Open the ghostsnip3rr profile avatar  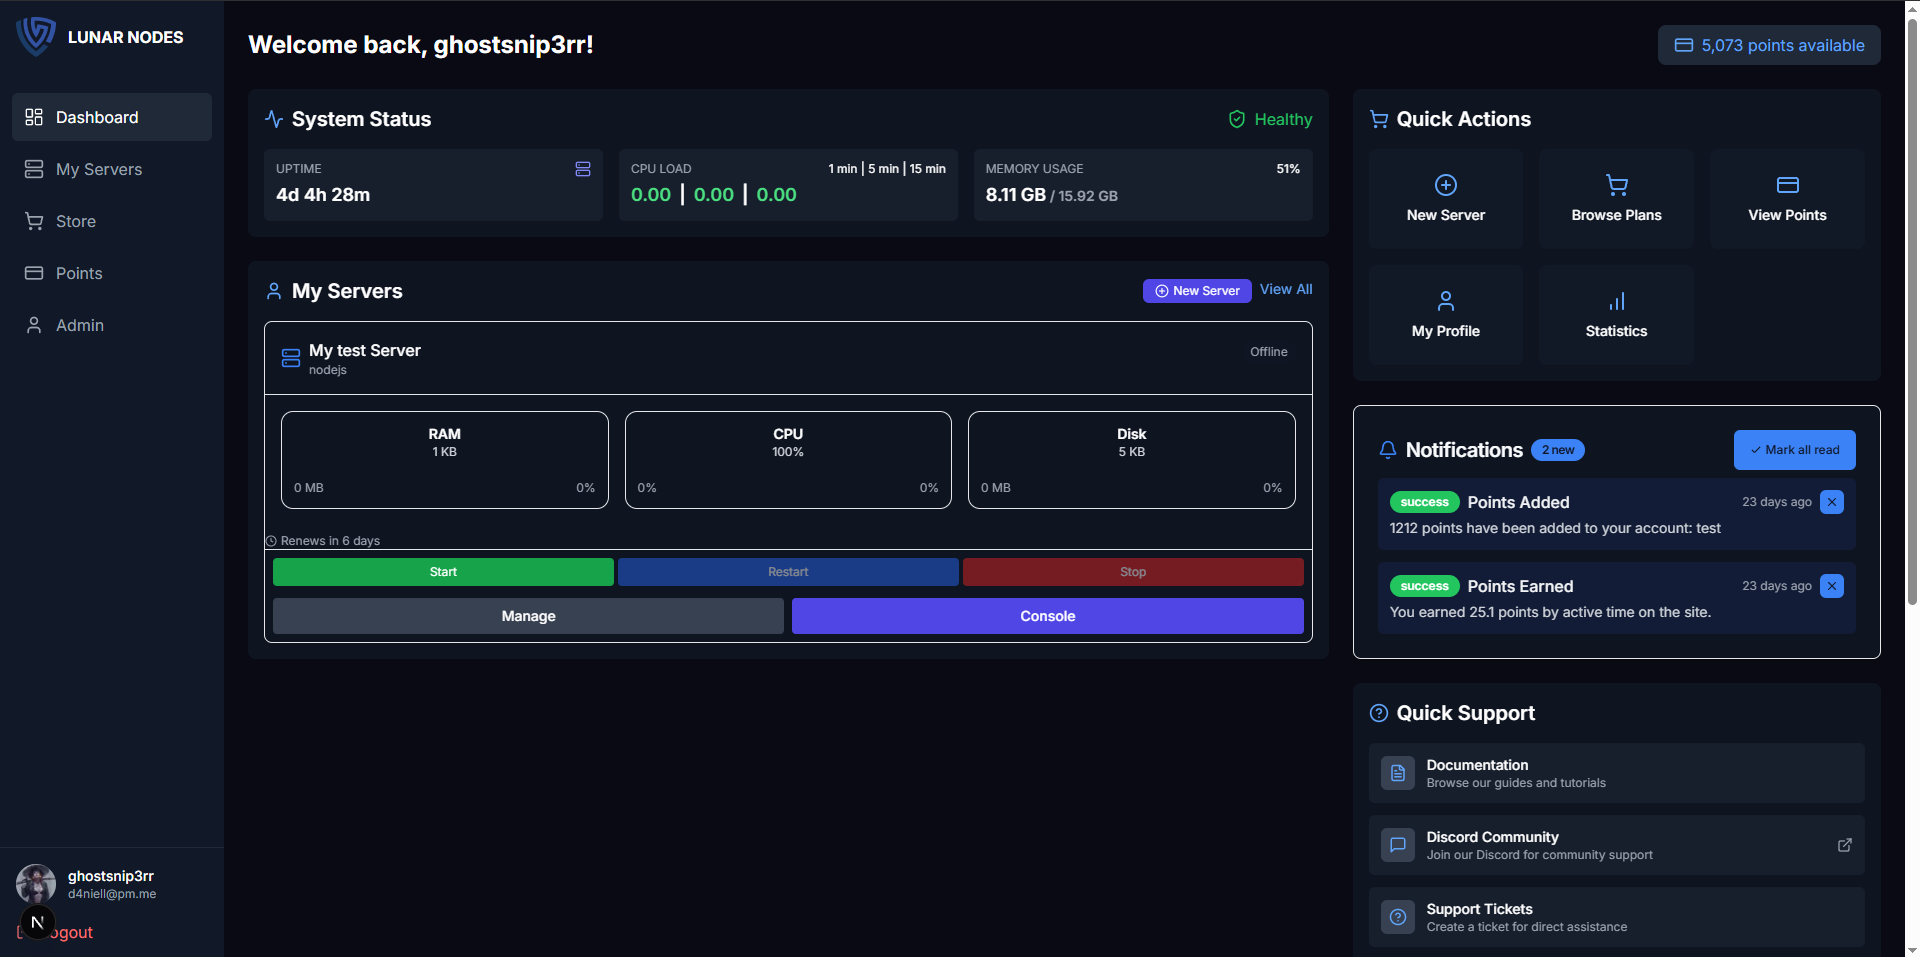(x=35, y=884)
